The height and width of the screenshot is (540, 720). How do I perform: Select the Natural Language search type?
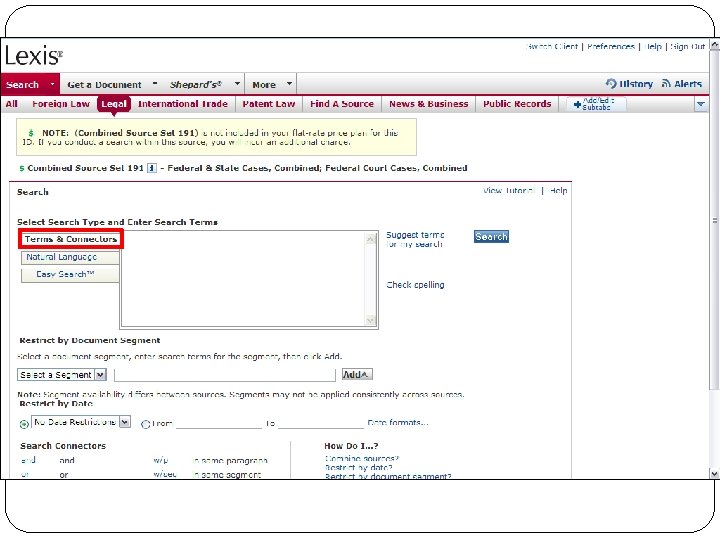pos(70,257)
